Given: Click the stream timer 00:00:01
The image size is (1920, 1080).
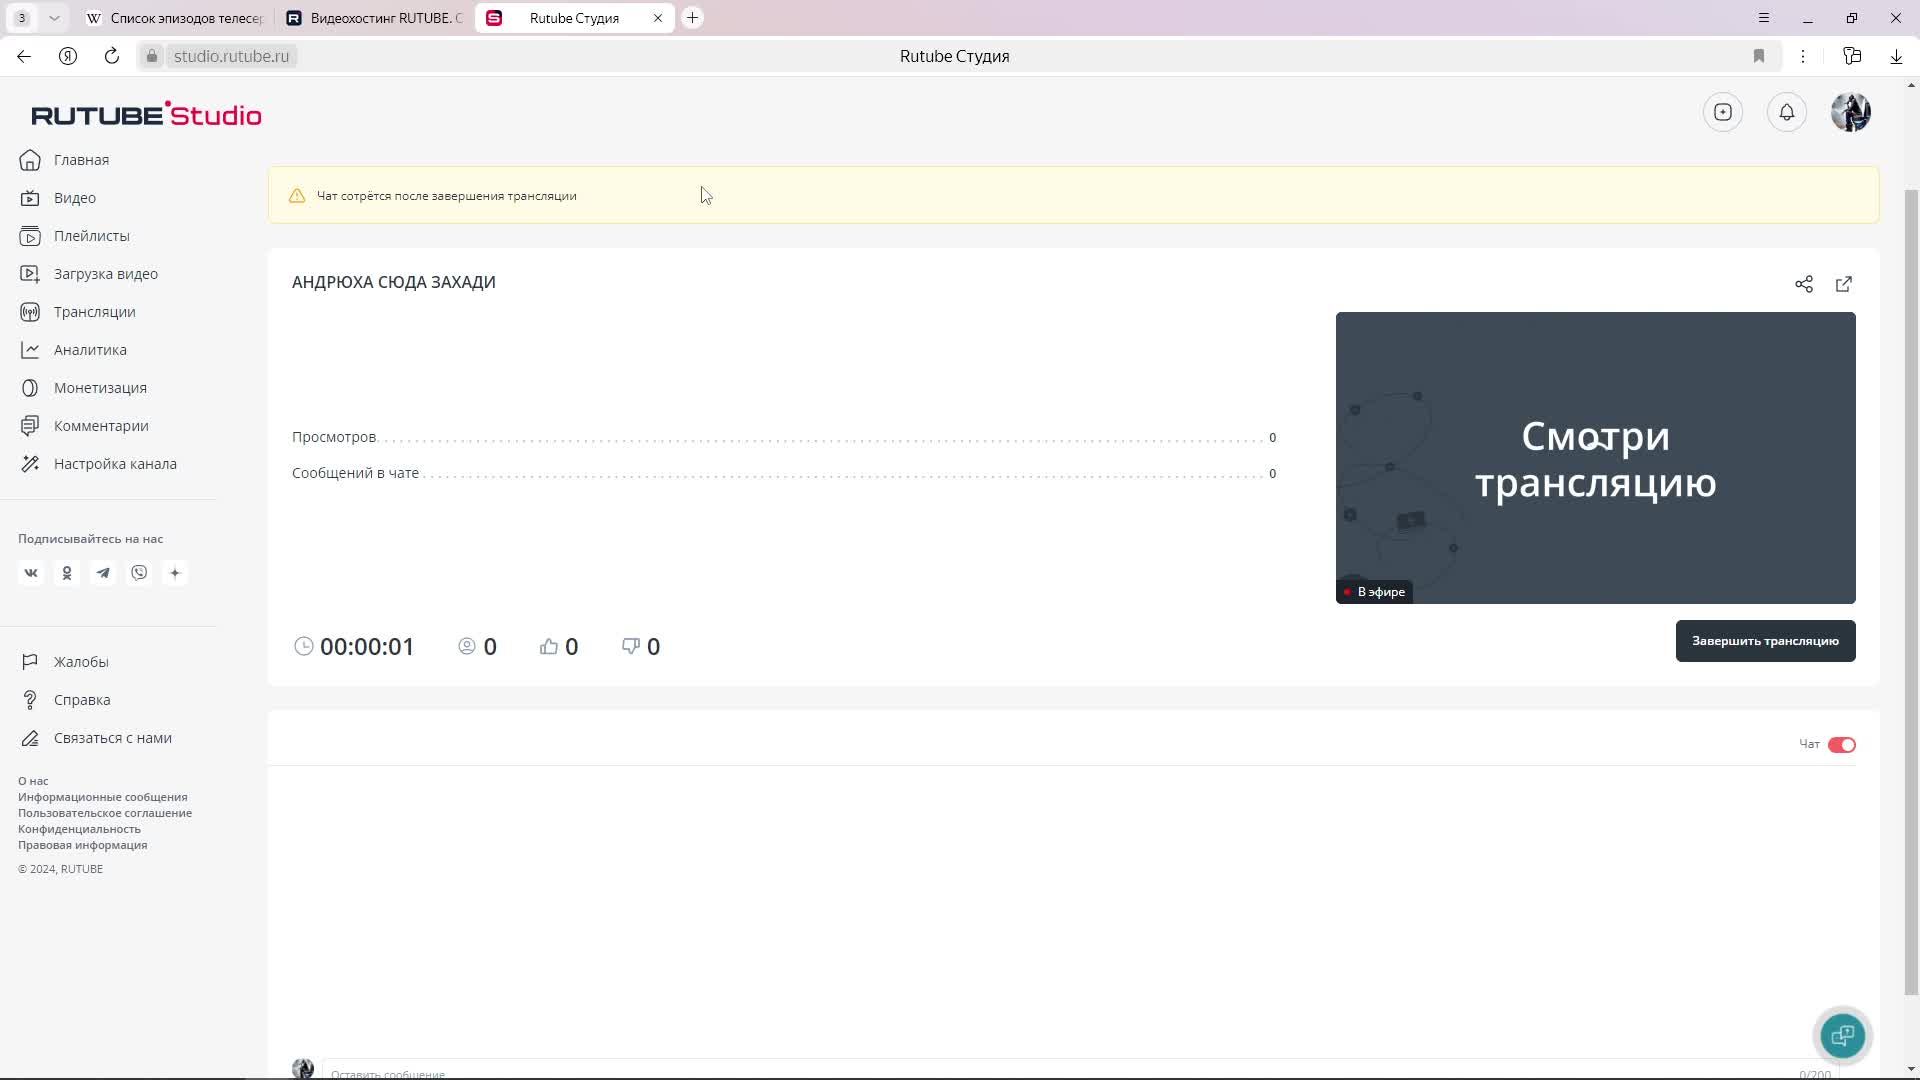Looking at the screenshot, I should (x=367, y=647).
